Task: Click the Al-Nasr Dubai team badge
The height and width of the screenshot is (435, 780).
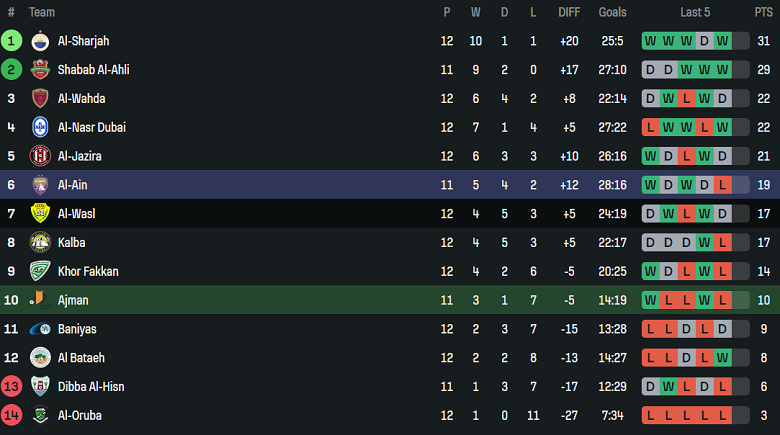Action: point(40,127)
